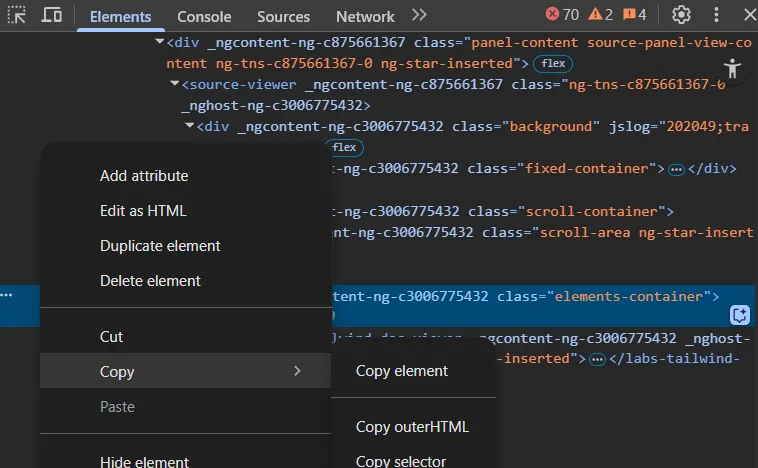Click the 4 issues counter

[x=635, y=15]
